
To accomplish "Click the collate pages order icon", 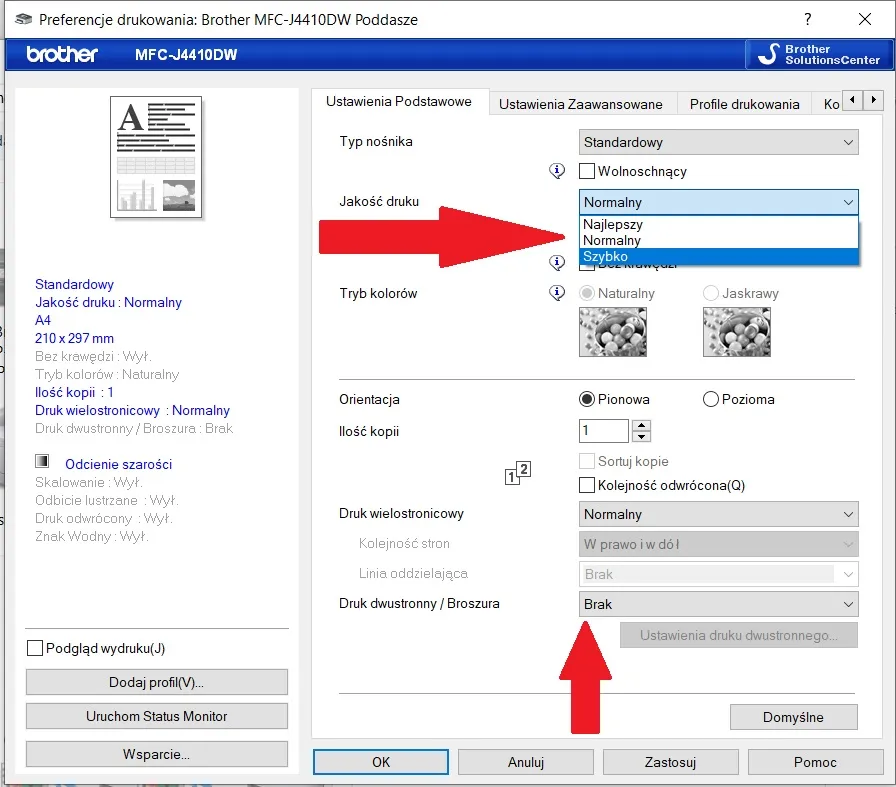I will pos(517,473).
